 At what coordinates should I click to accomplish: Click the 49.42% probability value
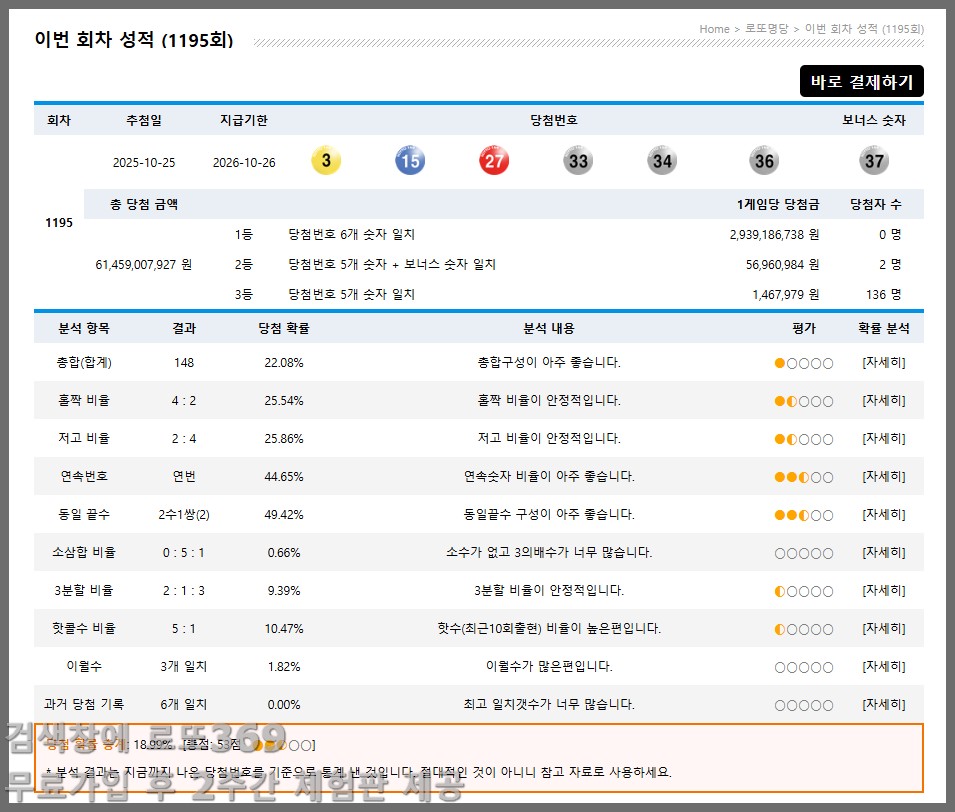point(284,515)
